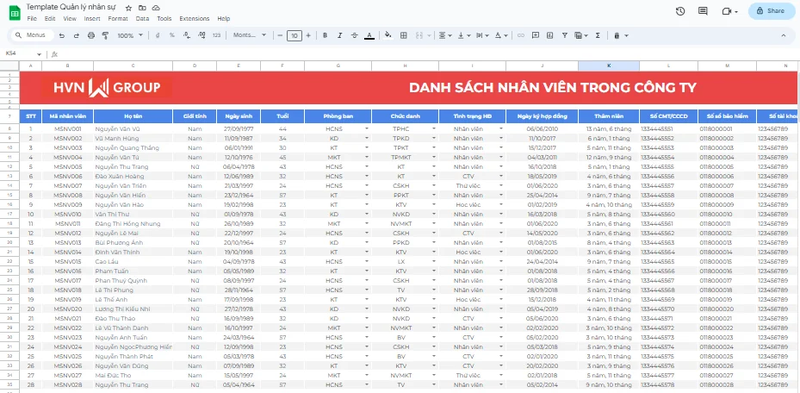The height and width of the screenshot is (393, 800).
Task: Star the document
Action: click(129, 8)
